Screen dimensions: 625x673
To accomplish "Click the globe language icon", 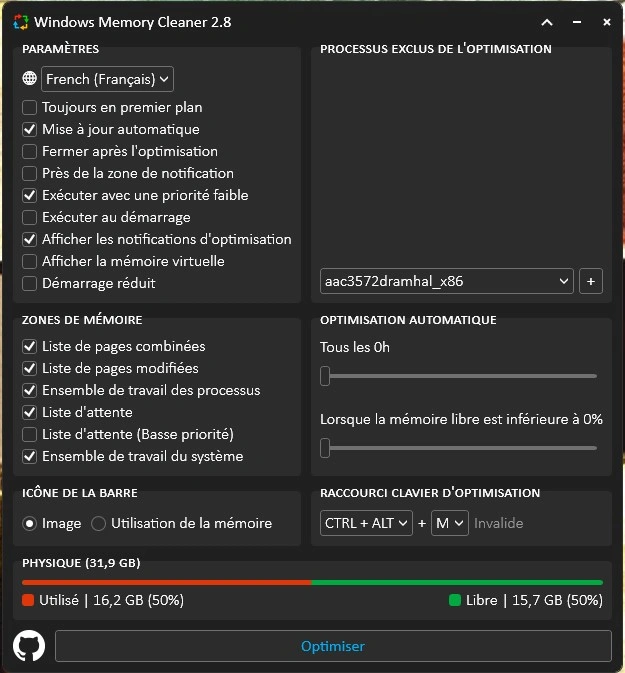I will pyautogui.click(x=30, y=78).
